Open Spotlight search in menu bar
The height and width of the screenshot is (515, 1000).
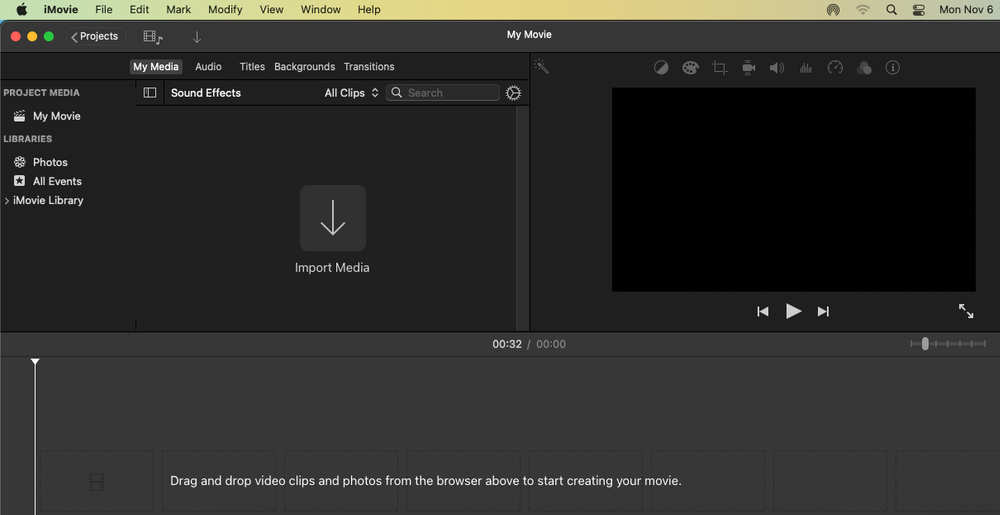[x=892, y=10]
